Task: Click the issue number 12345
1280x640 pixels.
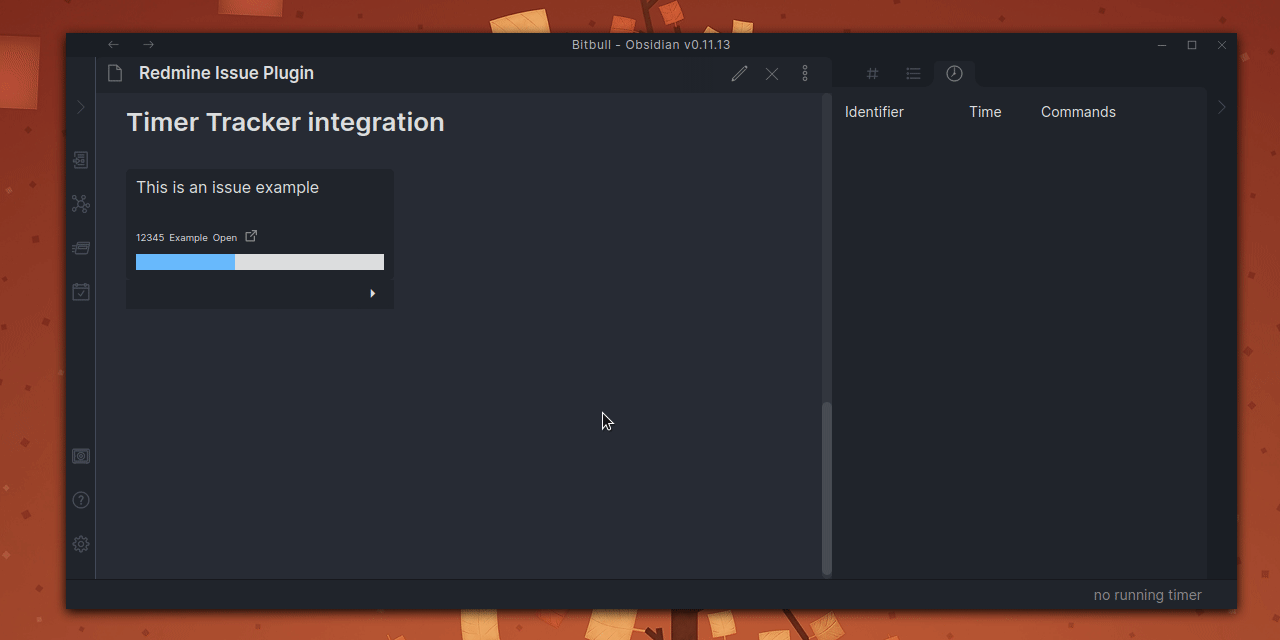Action: [x=150, y=238]
